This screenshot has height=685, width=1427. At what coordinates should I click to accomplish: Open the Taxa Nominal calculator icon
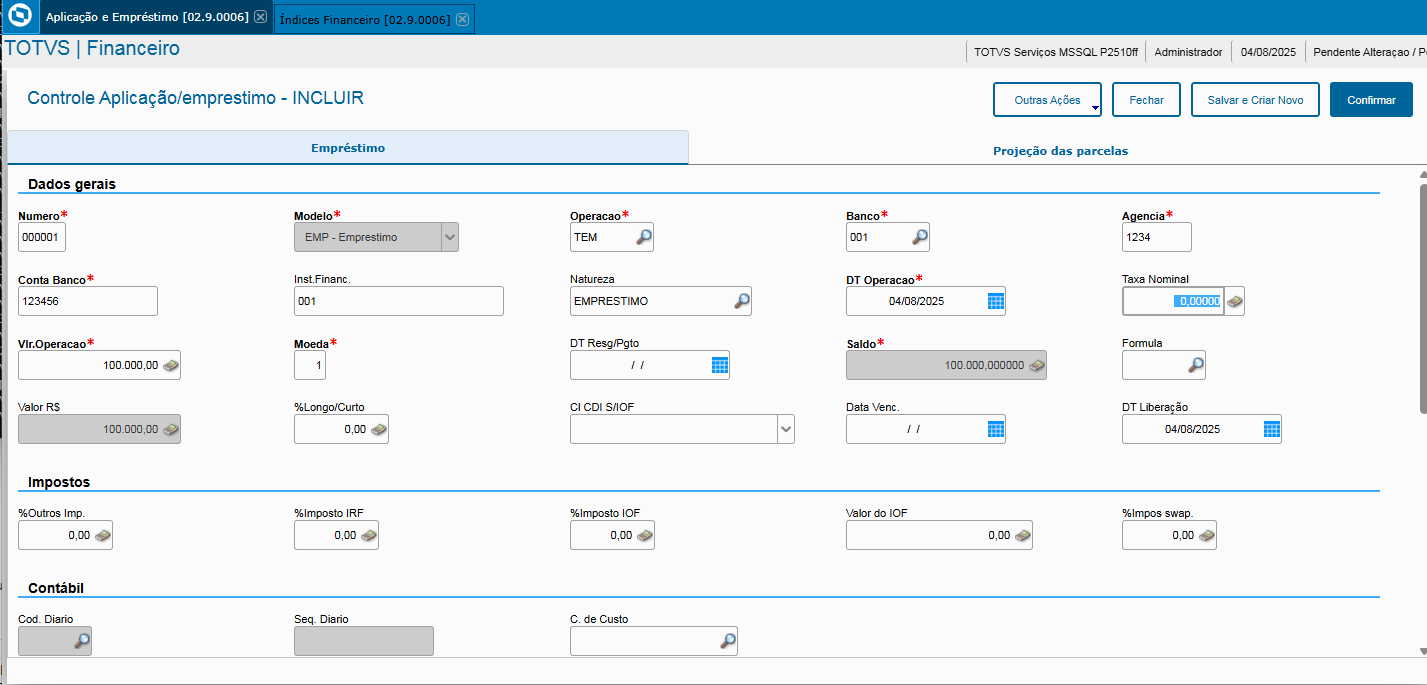1235,301
